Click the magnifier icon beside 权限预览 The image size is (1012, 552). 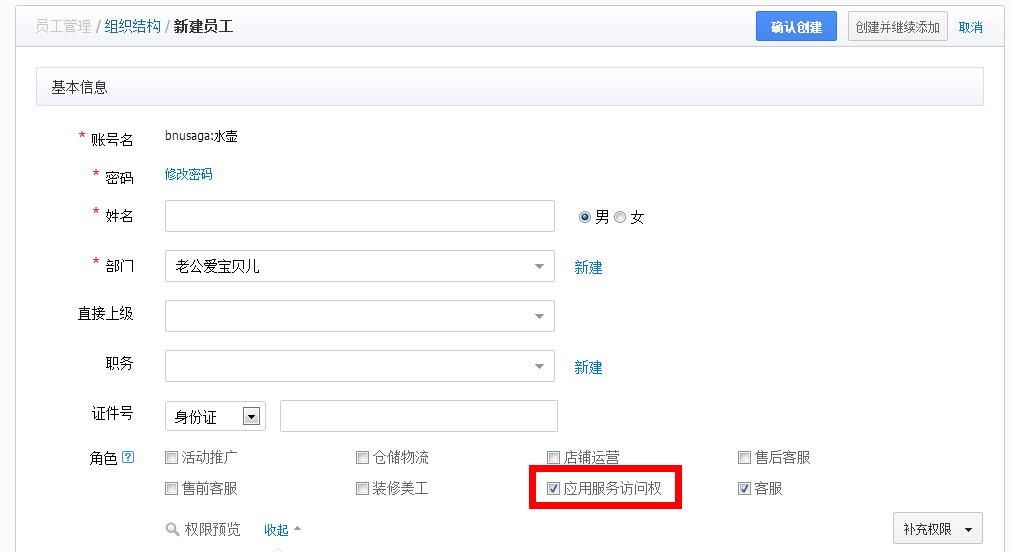(x=172, y=530)
